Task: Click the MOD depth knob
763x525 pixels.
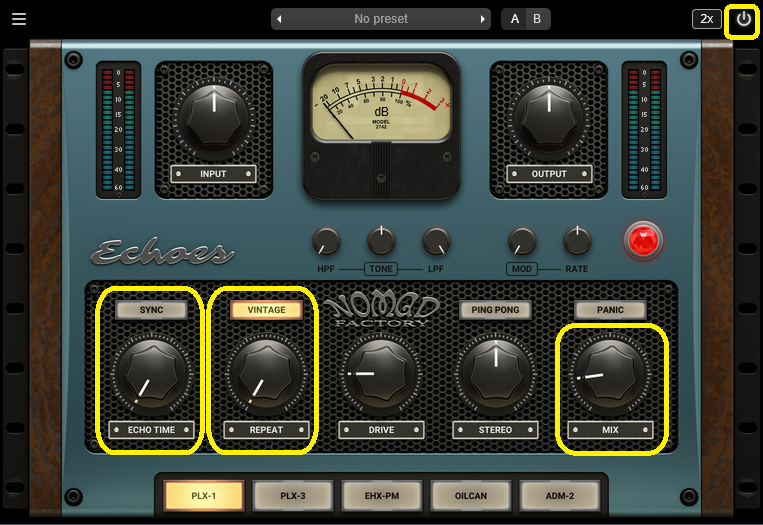Action: pyautogui.click(x=522, y=241)
